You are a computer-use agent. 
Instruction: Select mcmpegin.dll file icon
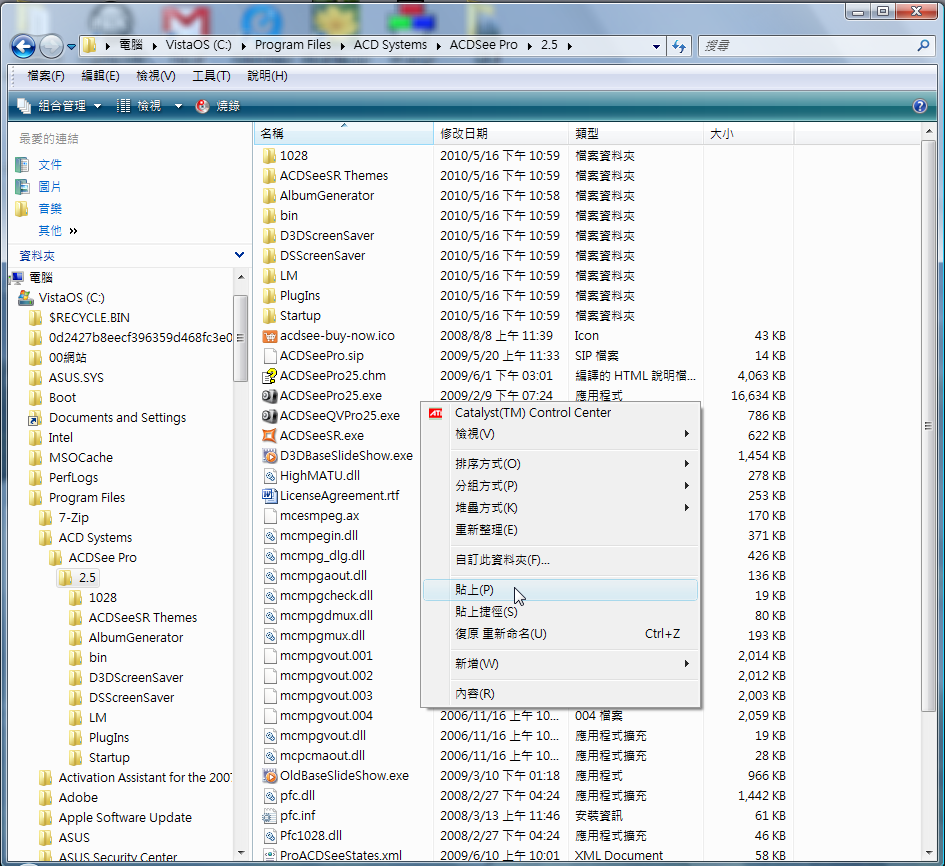[x=269, y=536]
